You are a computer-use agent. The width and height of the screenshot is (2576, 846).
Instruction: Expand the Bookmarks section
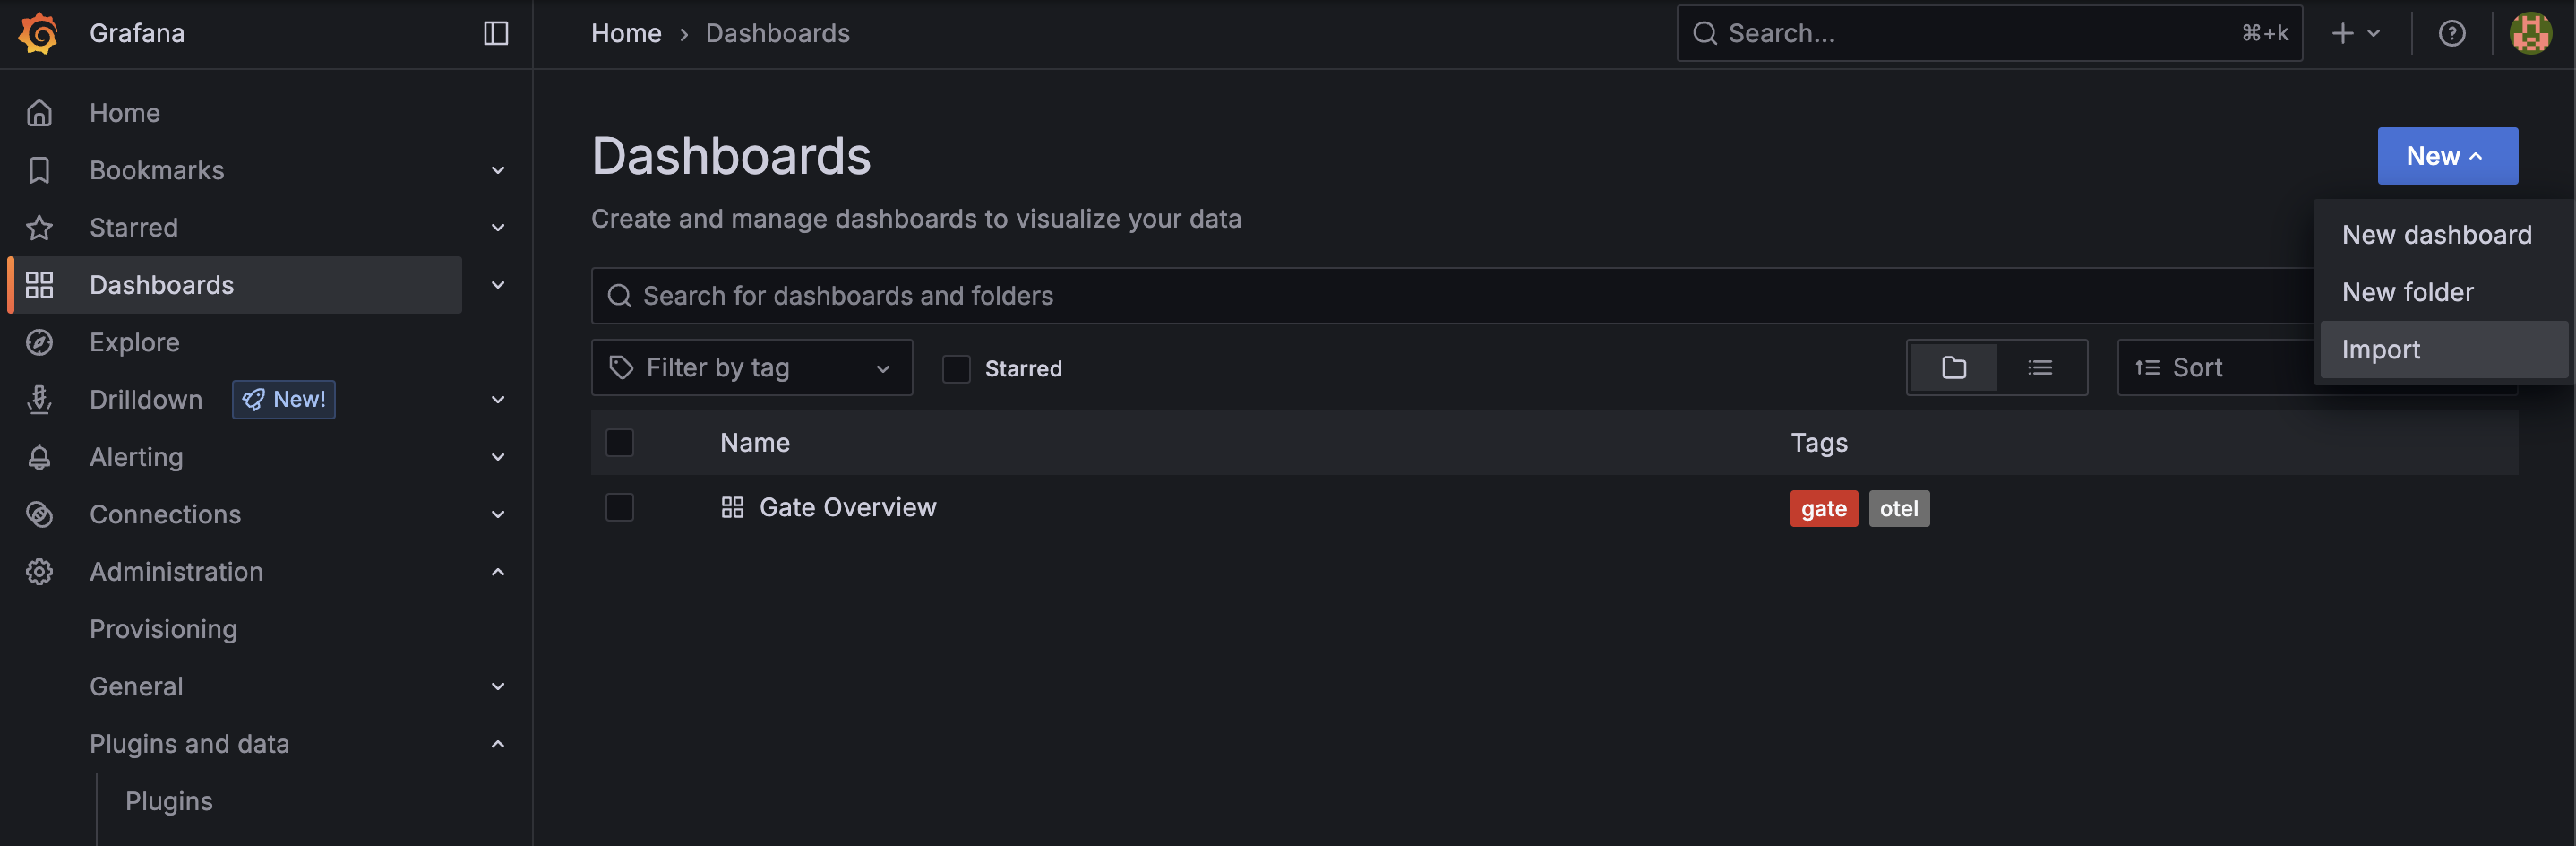(497, 170)
